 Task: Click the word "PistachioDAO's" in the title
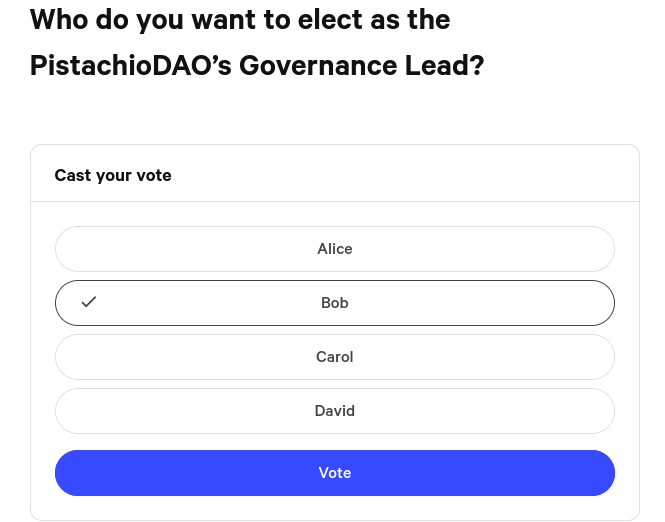coord(130,65)
